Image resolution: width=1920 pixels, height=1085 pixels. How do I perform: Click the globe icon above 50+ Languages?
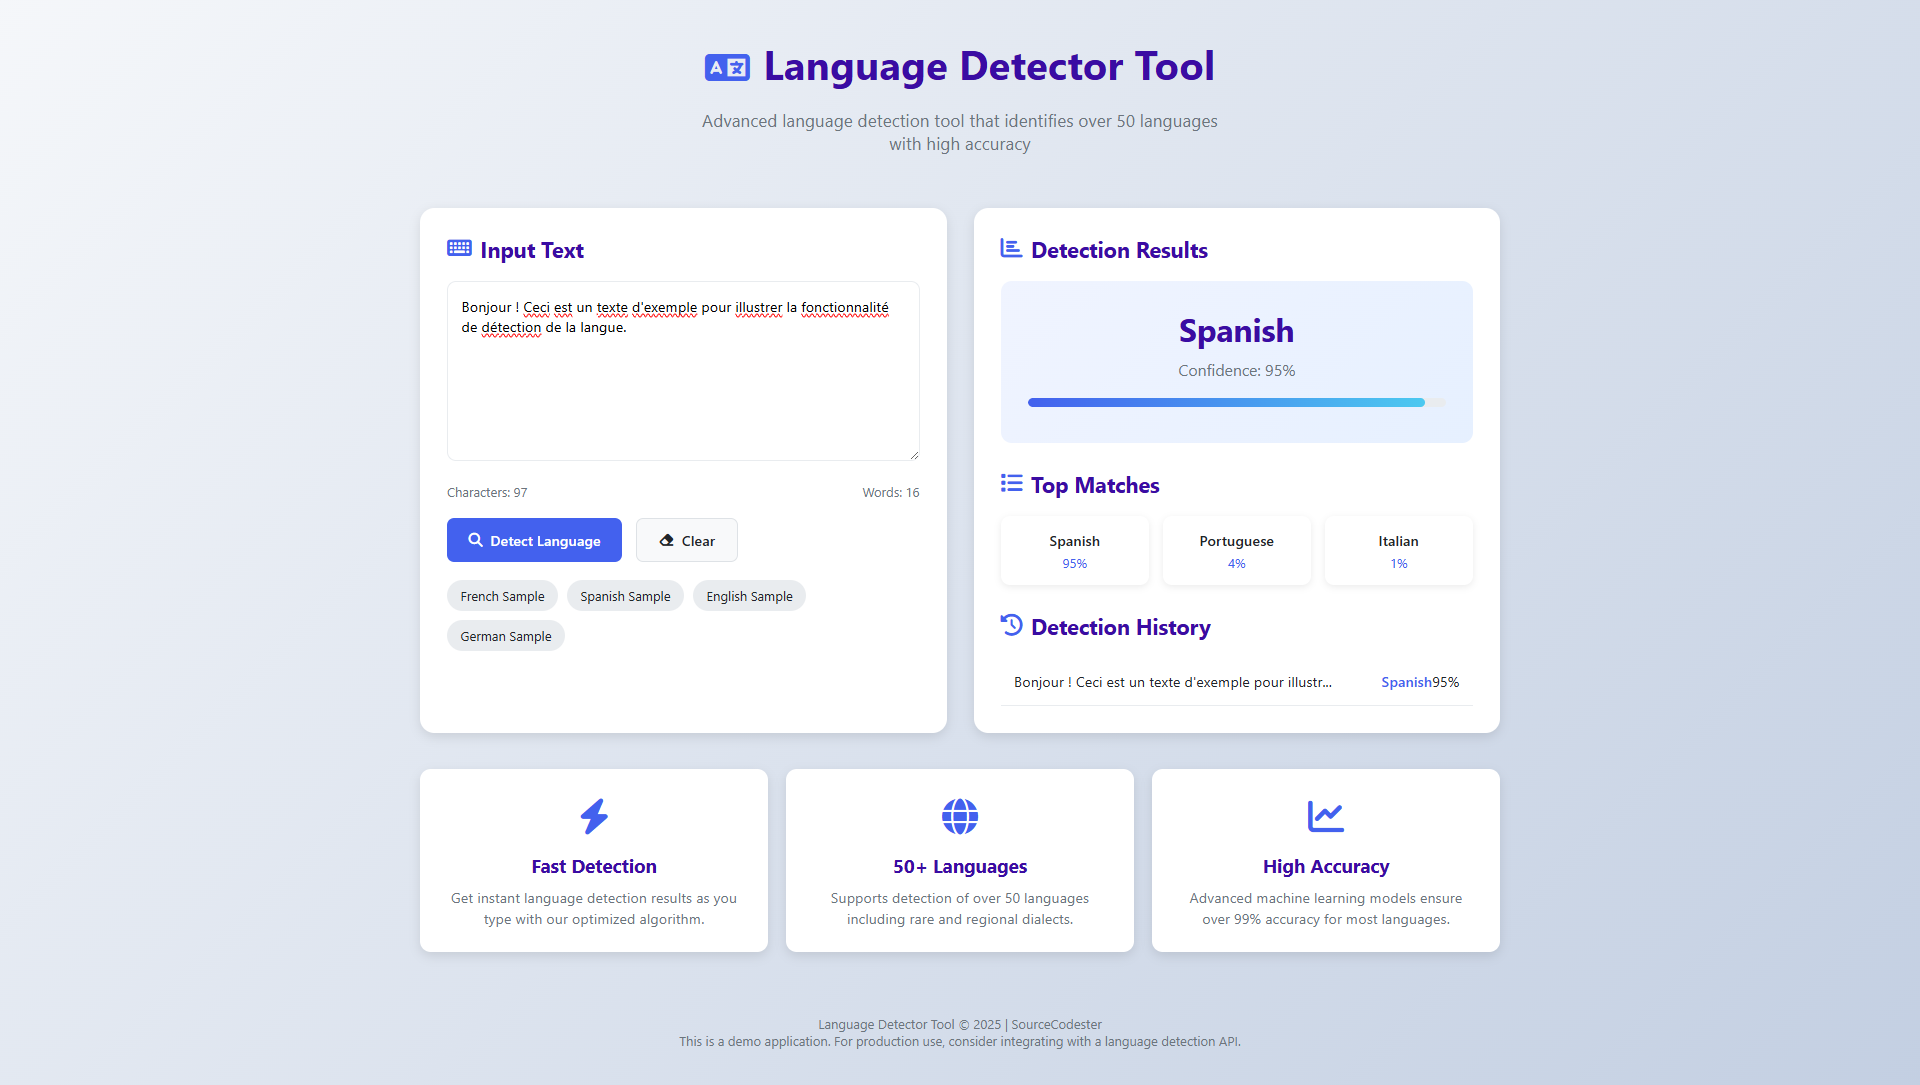959,816
